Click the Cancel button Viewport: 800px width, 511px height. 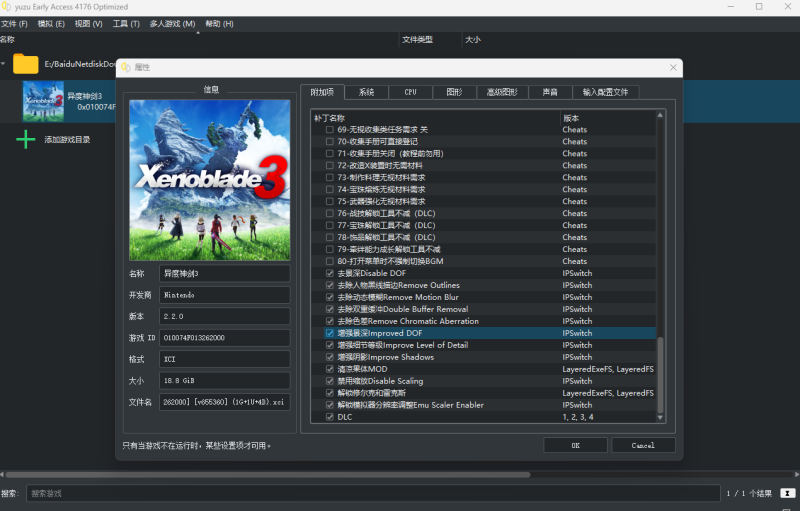pos(643,445)
